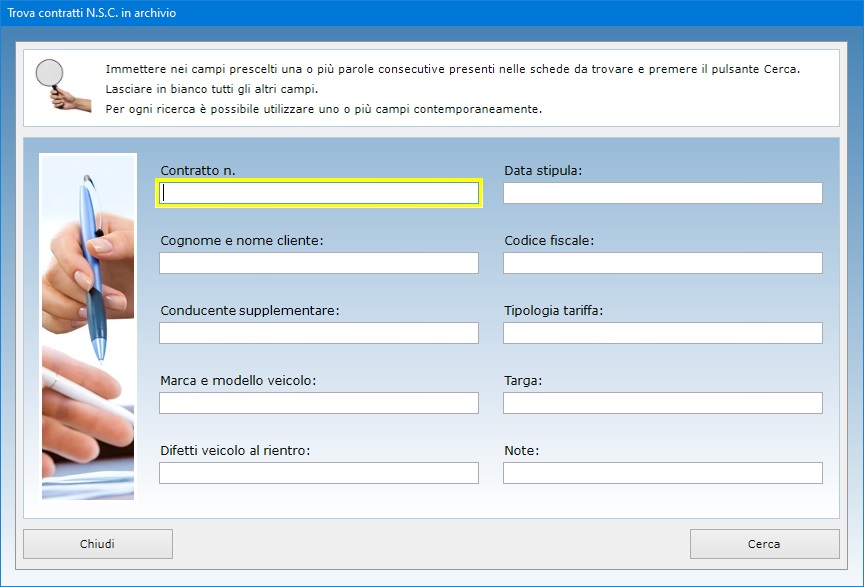Click the "Codice fiscale:" label text

549,241
